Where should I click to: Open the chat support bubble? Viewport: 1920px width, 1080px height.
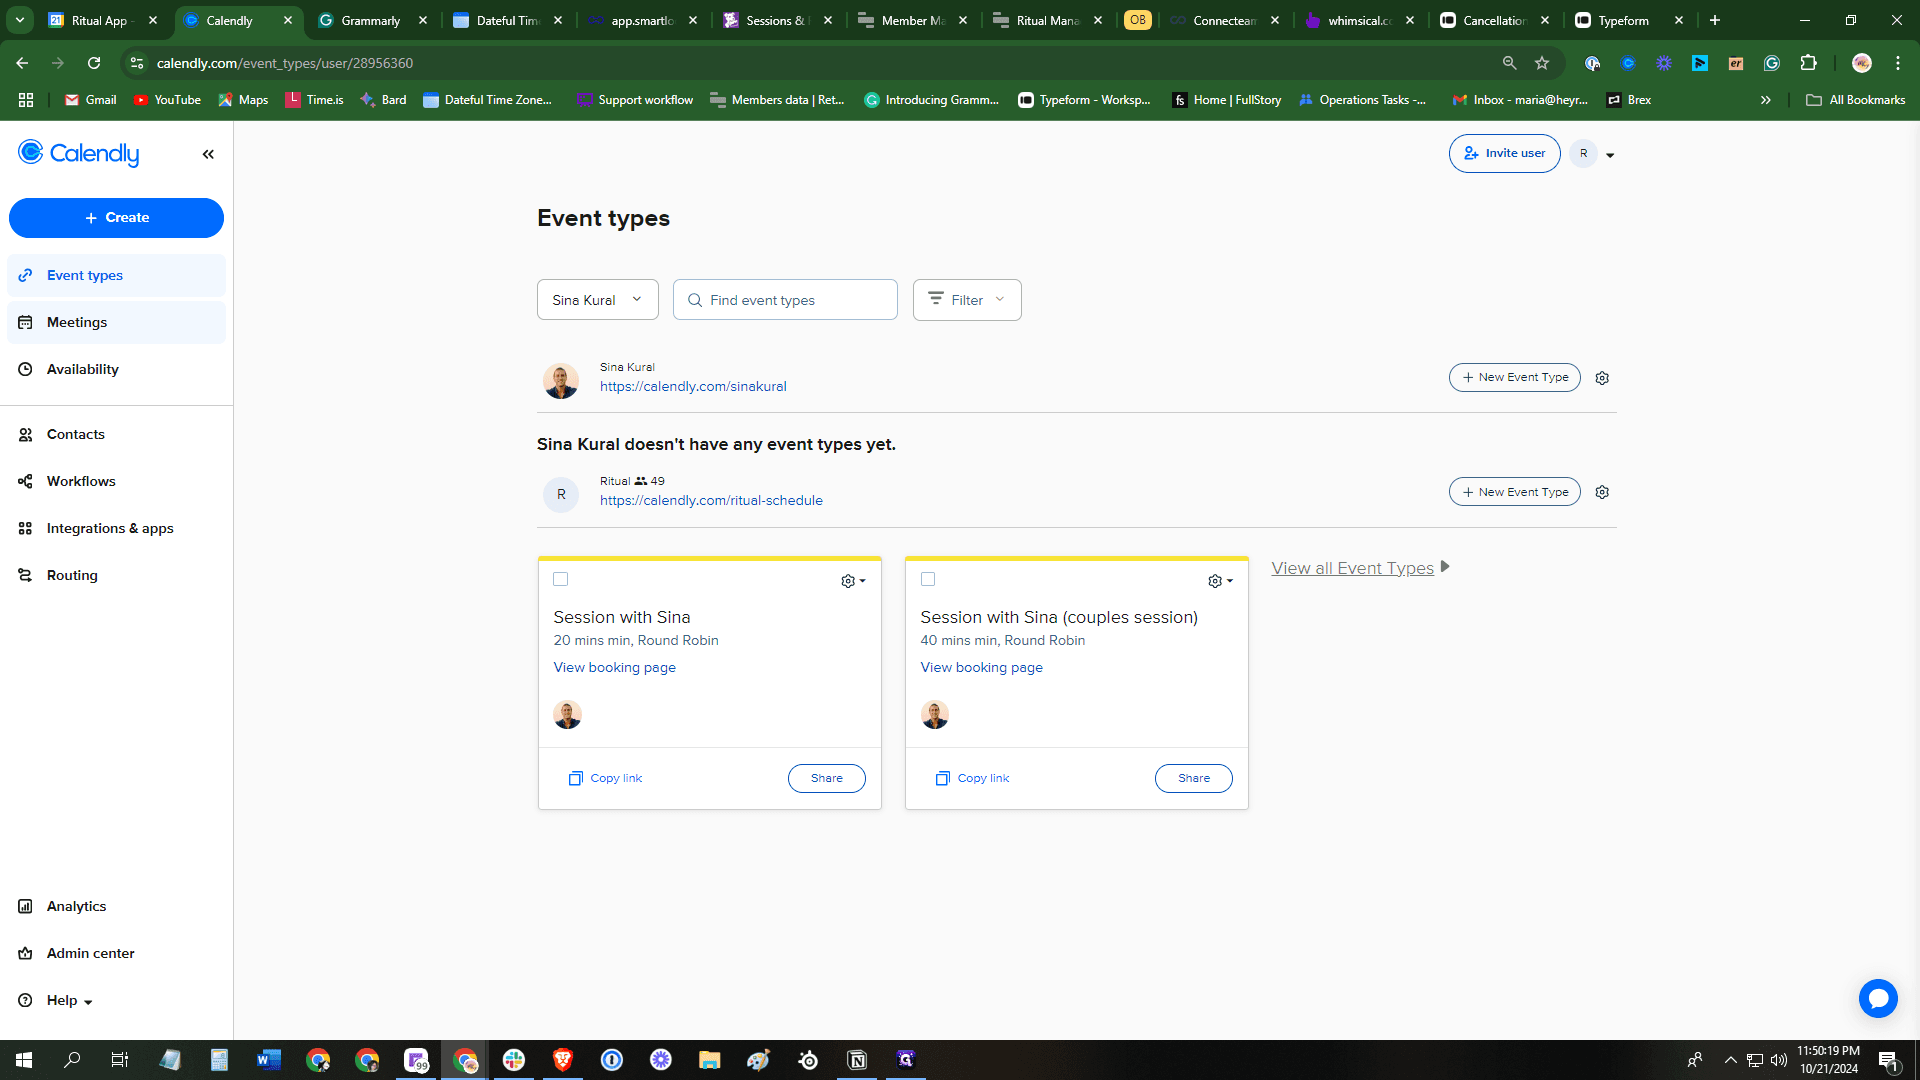pos(1878,998)
